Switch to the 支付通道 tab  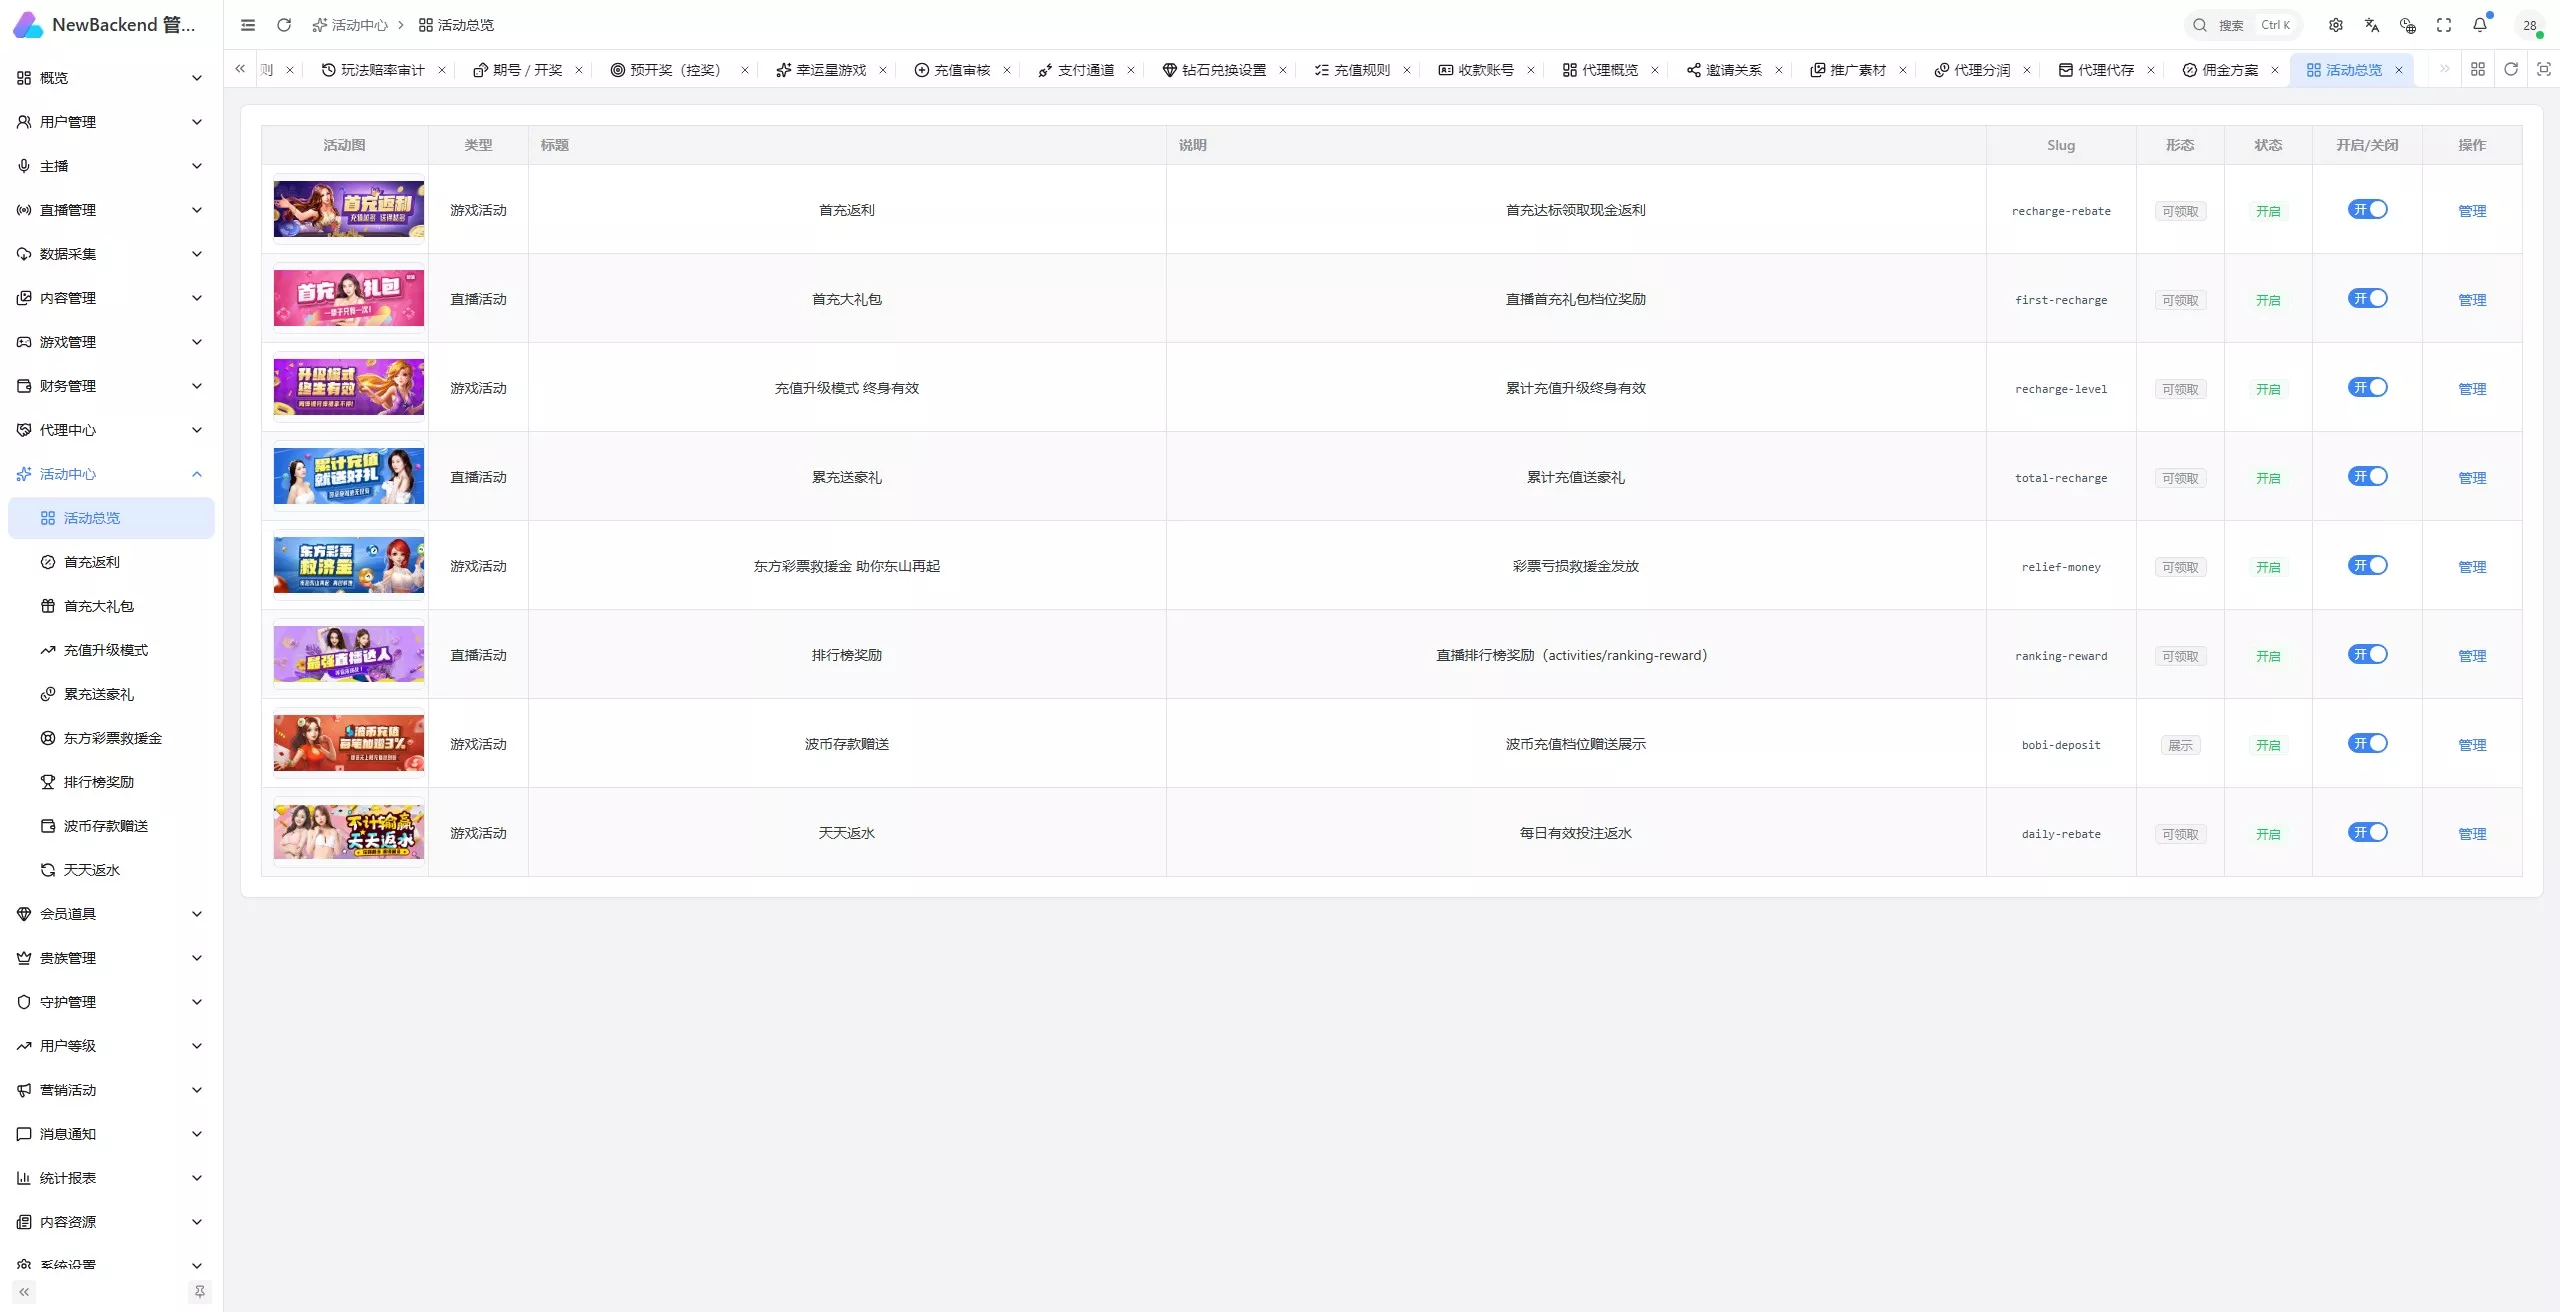point(1077,70)
